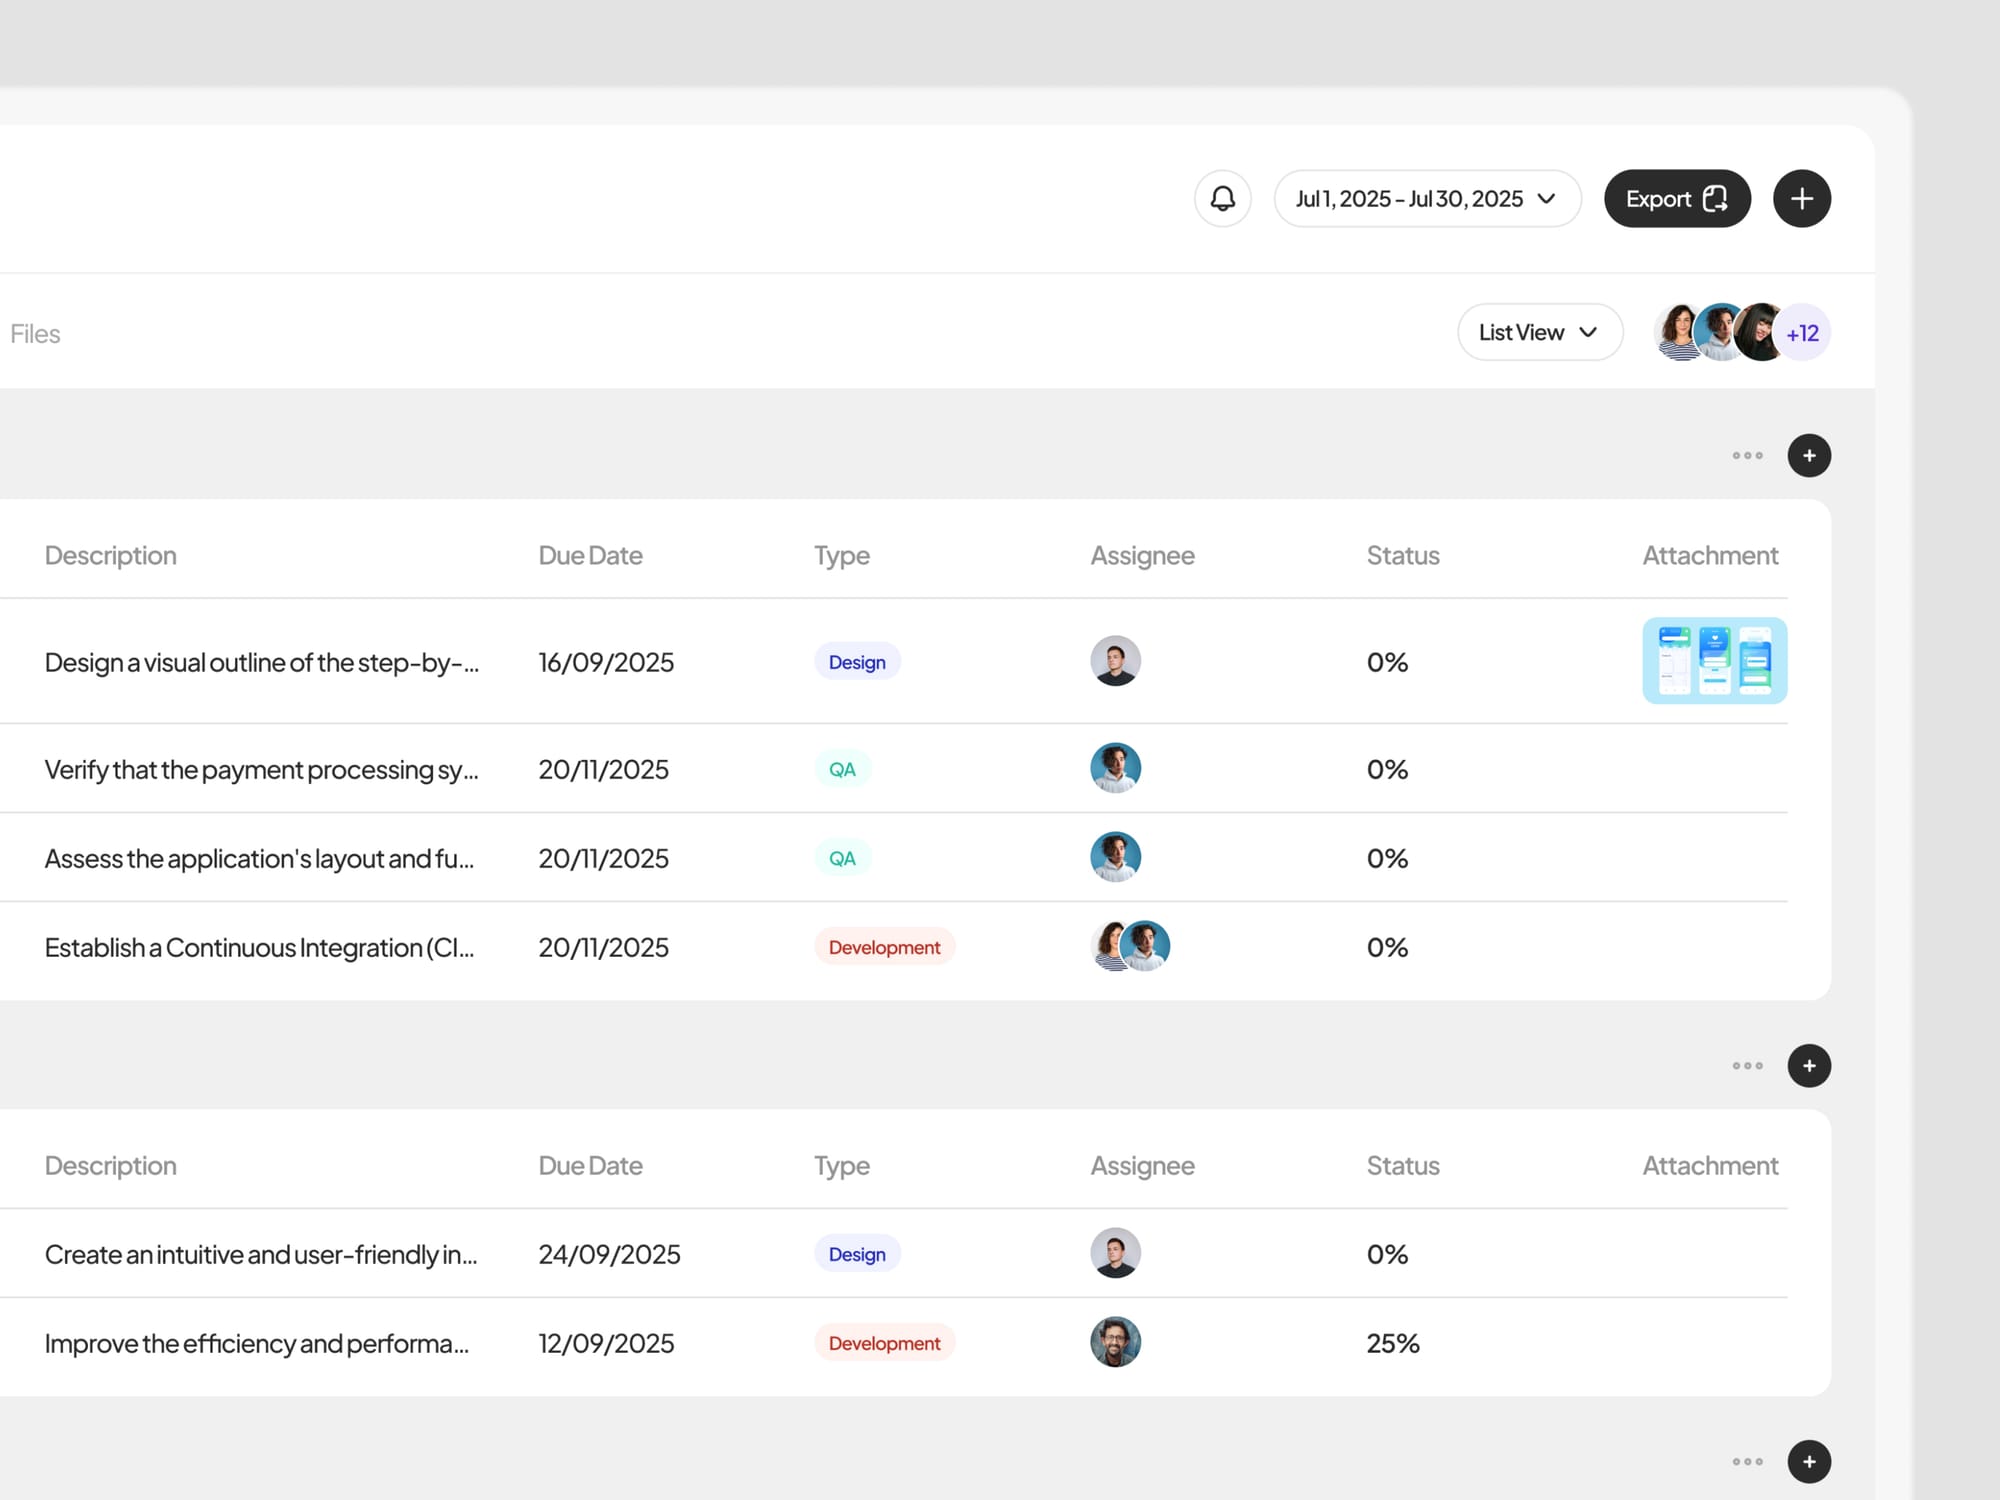Open the bottom group's three-dot options
The height and width of the screenshot is (1500, 2000).
point(1747,1462)
